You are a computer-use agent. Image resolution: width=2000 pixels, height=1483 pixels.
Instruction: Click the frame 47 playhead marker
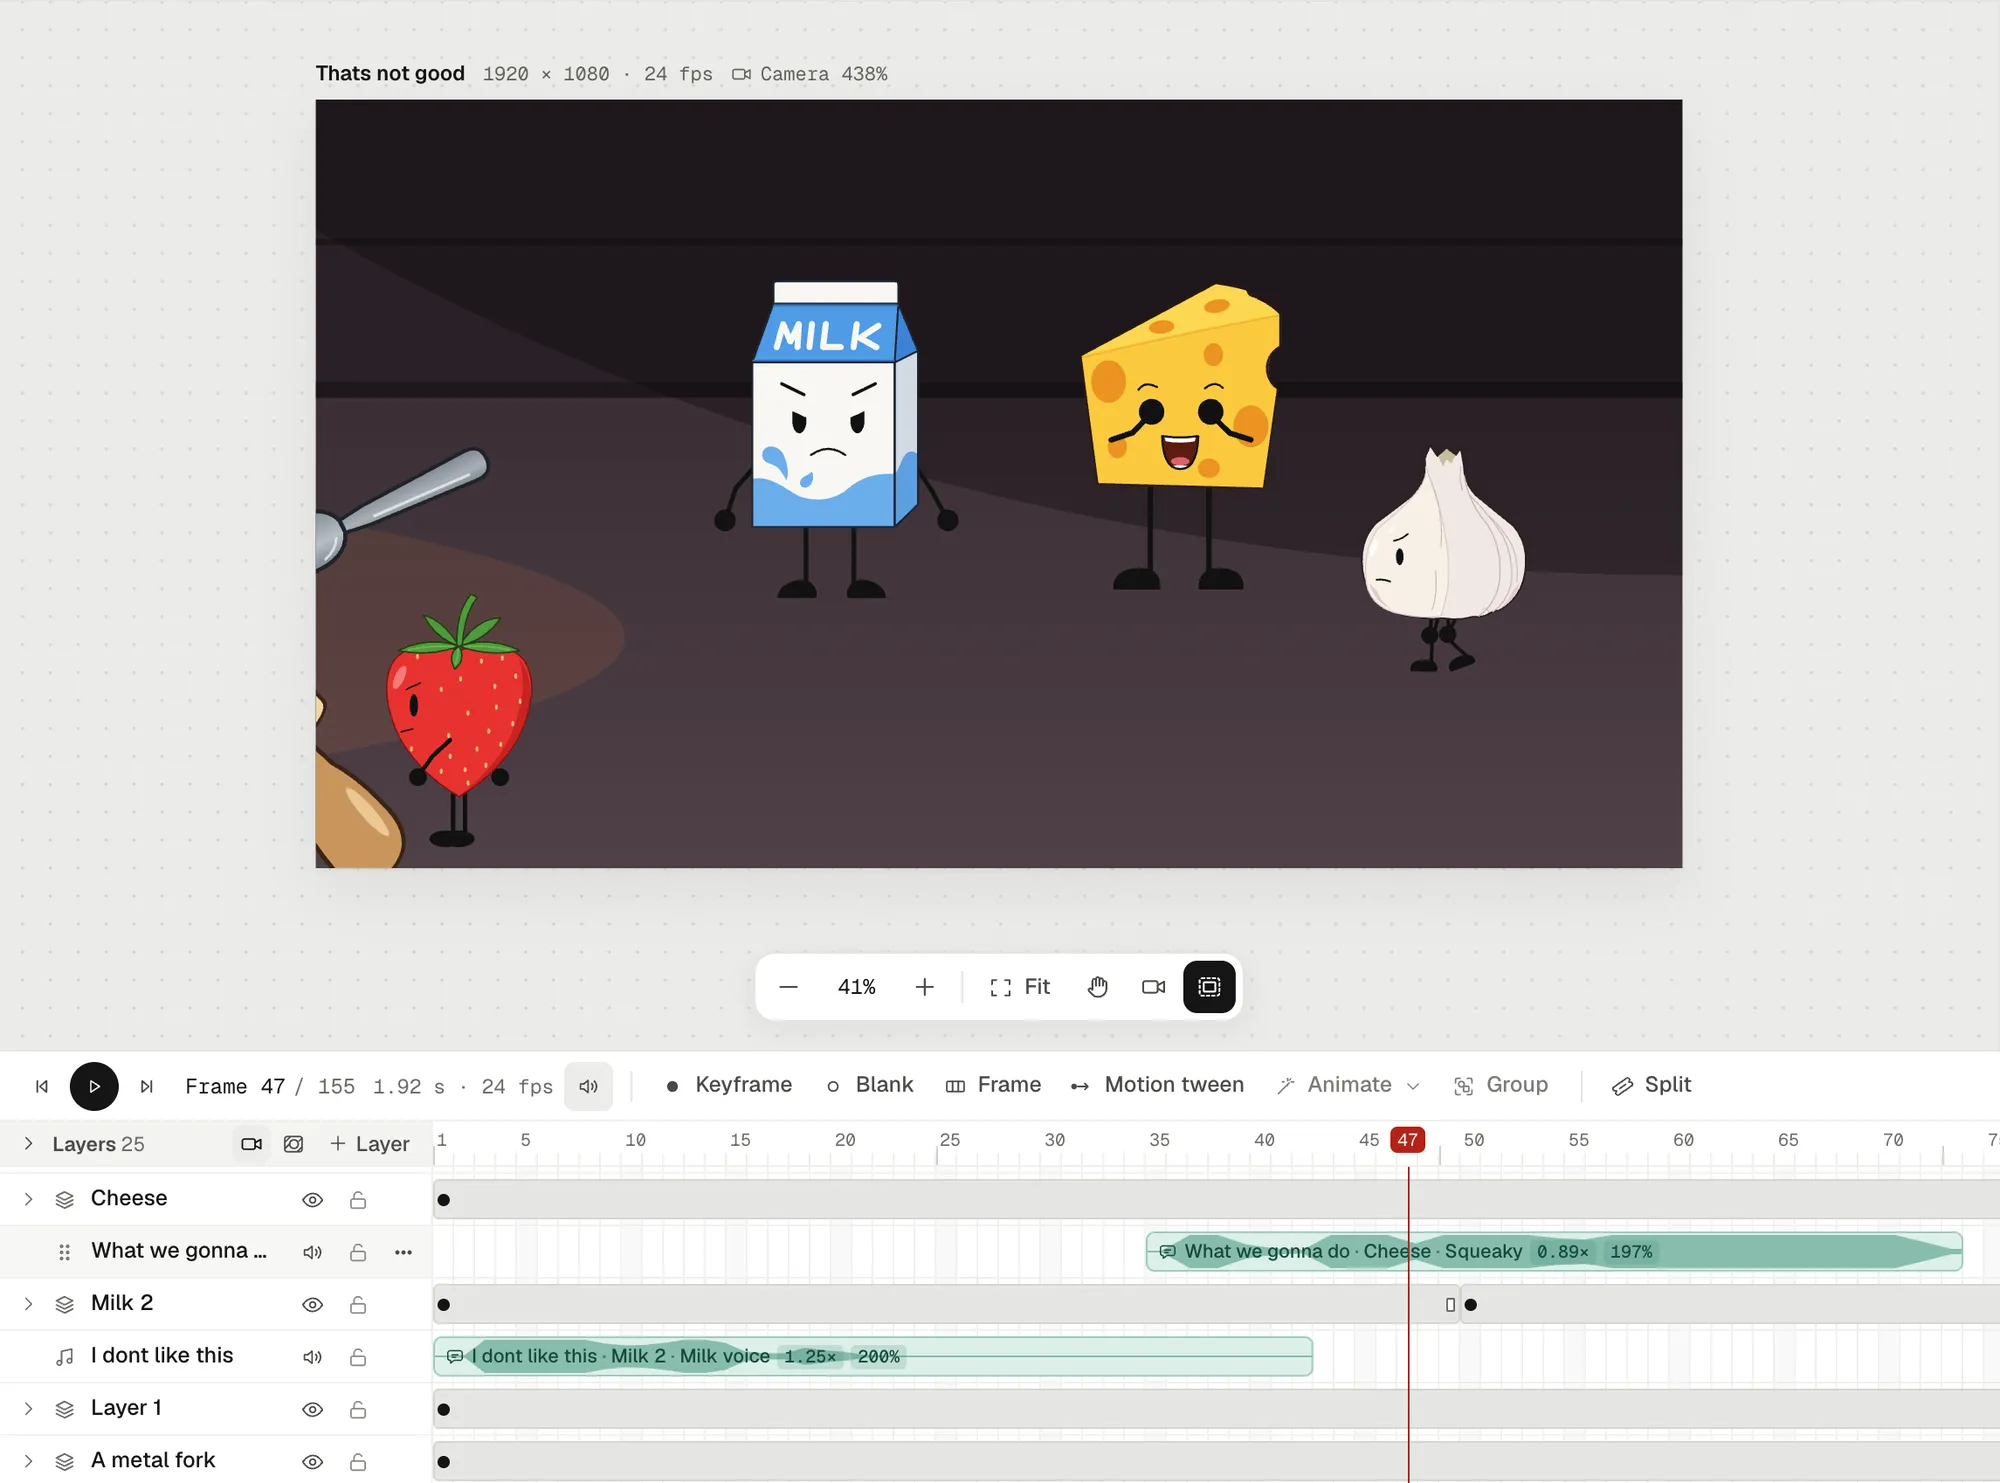(1407, 1140)
